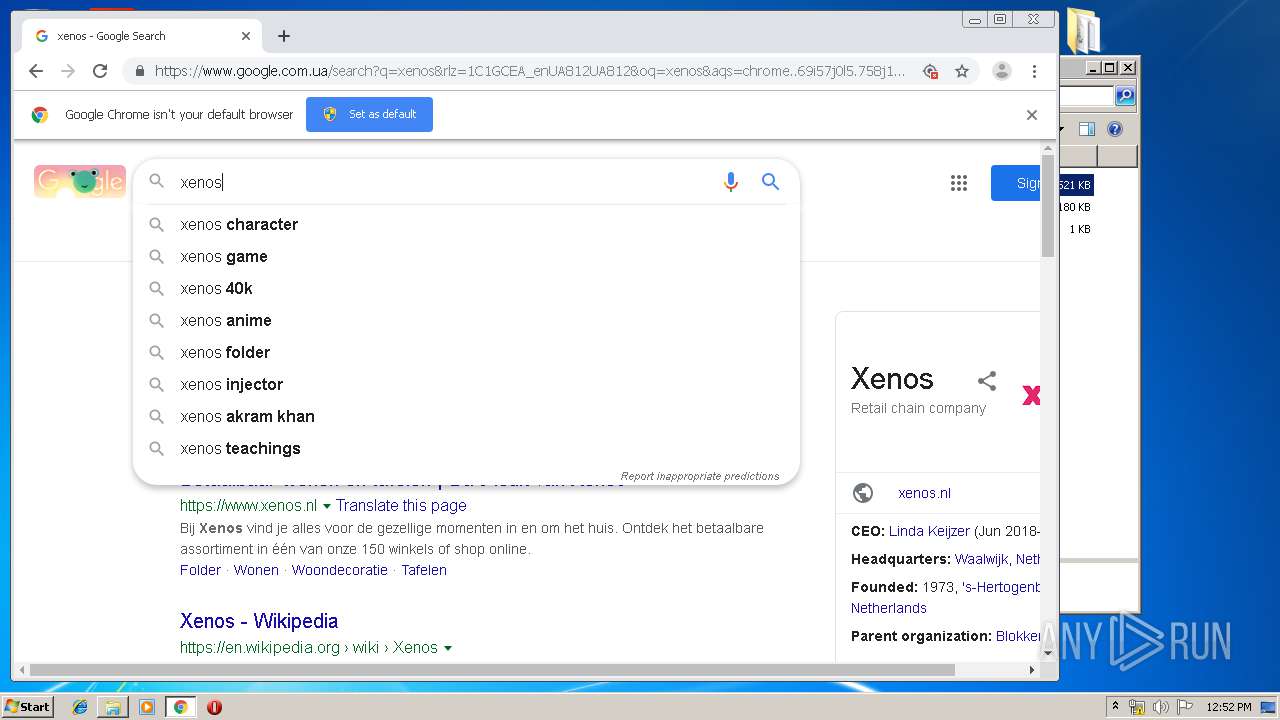Open the 'Linda Keijzer' CEO link

coord(929,531)
